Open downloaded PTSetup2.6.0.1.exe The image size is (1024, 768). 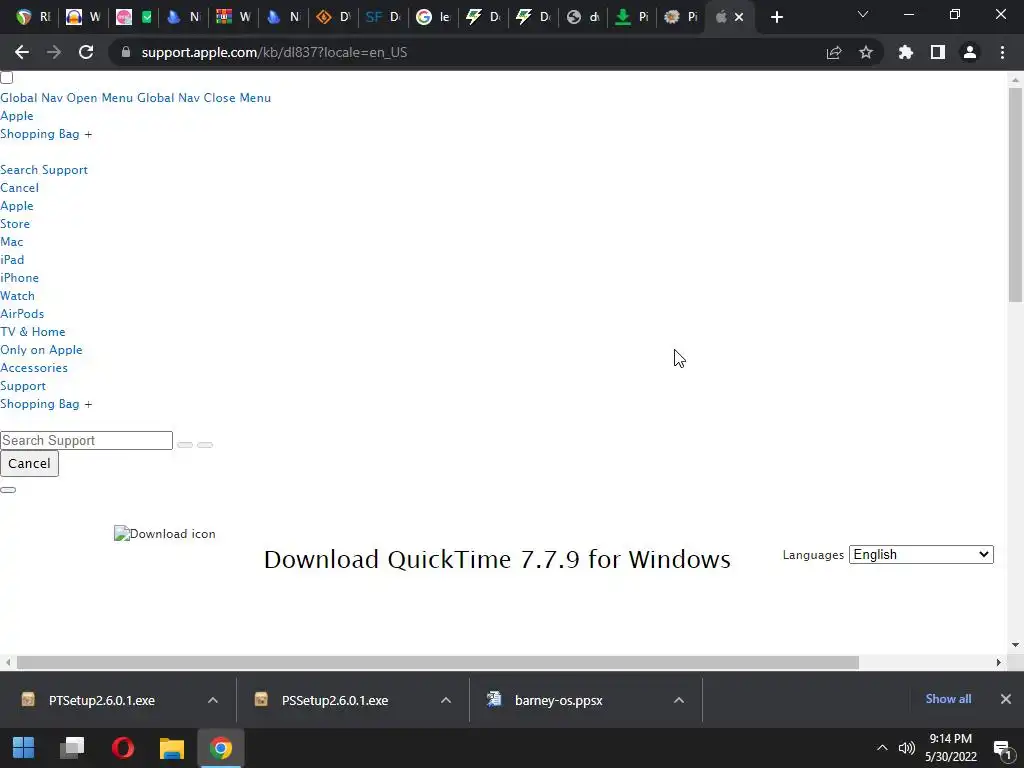(x=101, y=701)
